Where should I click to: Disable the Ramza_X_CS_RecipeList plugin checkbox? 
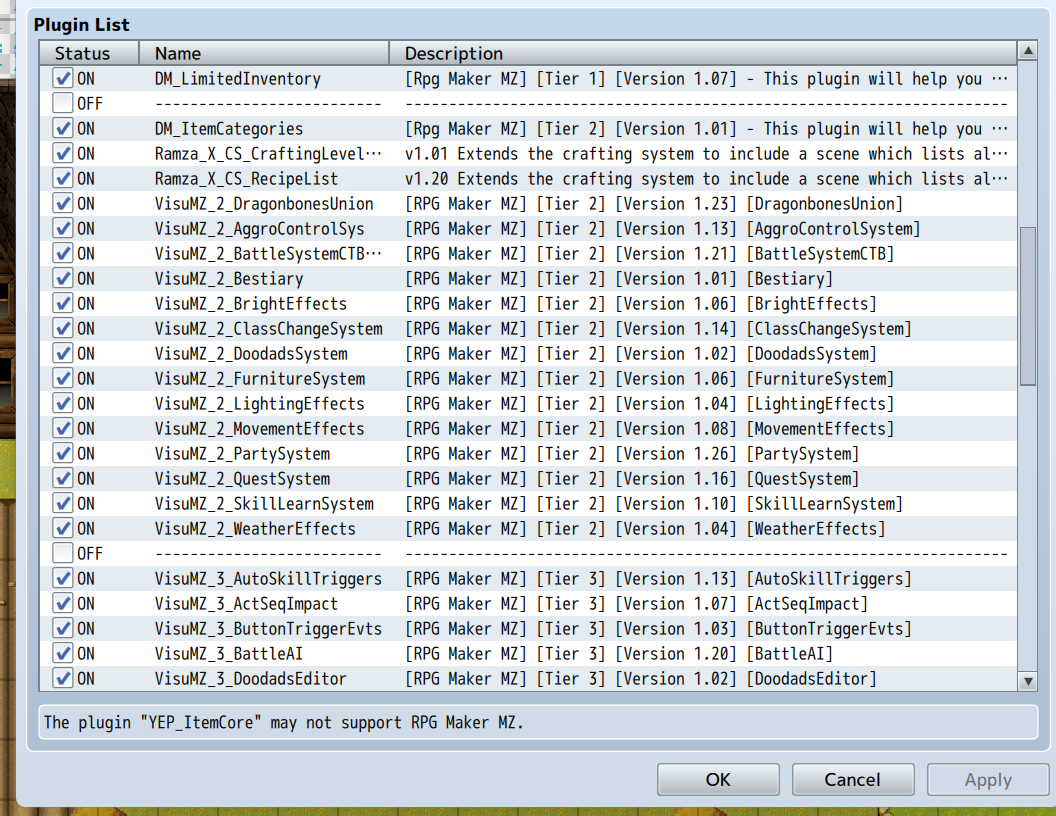tap(63, 178)
